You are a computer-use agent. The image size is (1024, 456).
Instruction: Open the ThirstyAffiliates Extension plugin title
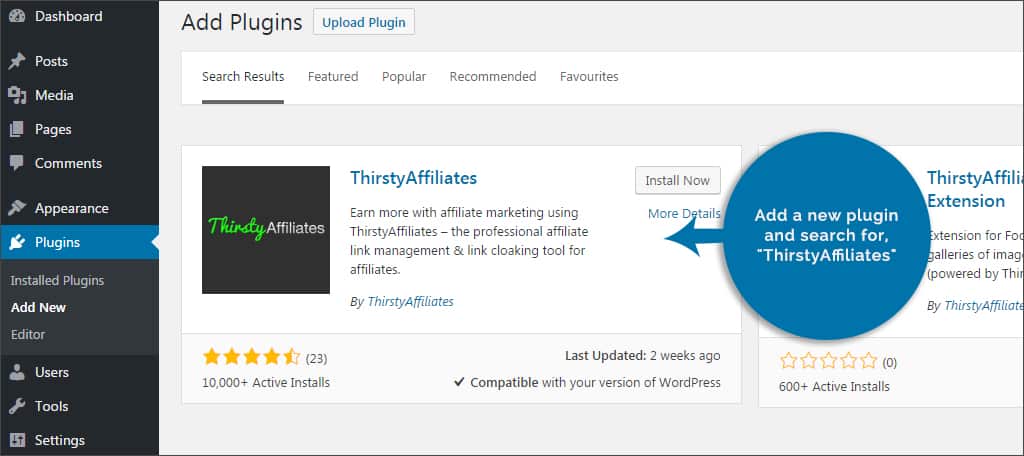tap(975, 189)
